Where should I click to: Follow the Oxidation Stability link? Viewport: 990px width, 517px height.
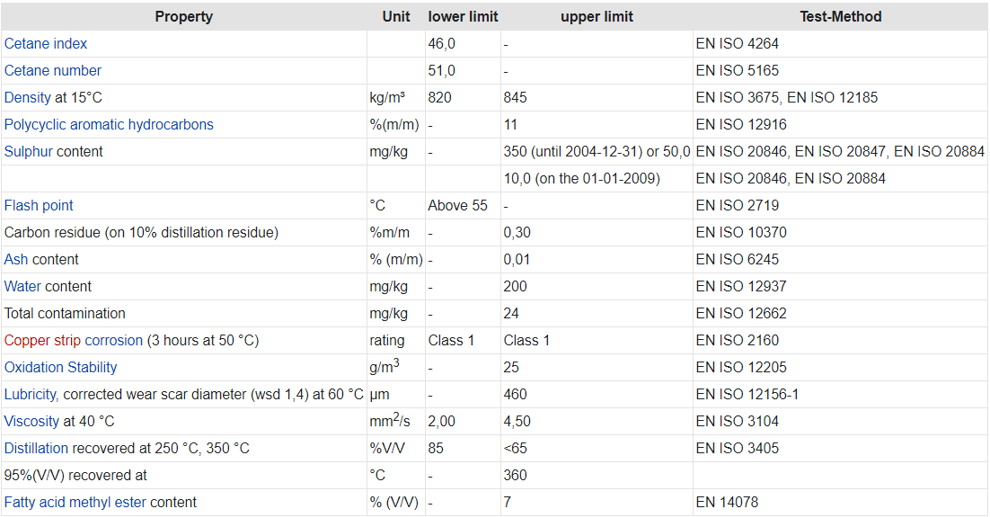coord(61,367)
